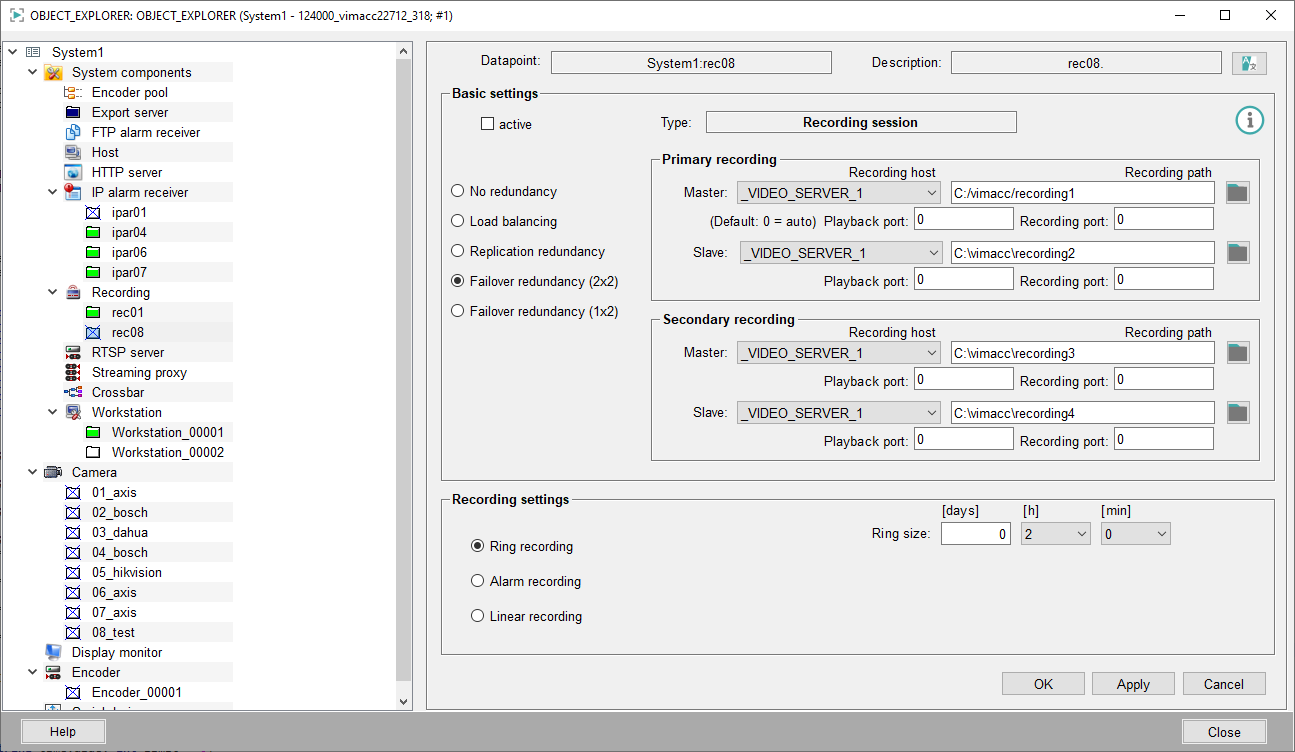Select ipar06 in the tree

(x=129, y=252)
